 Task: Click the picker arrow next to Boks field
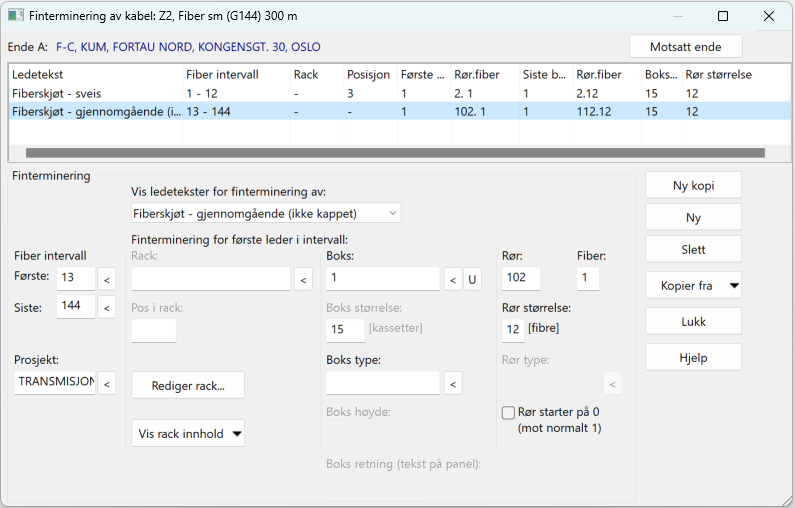click(x=453, y=279)
